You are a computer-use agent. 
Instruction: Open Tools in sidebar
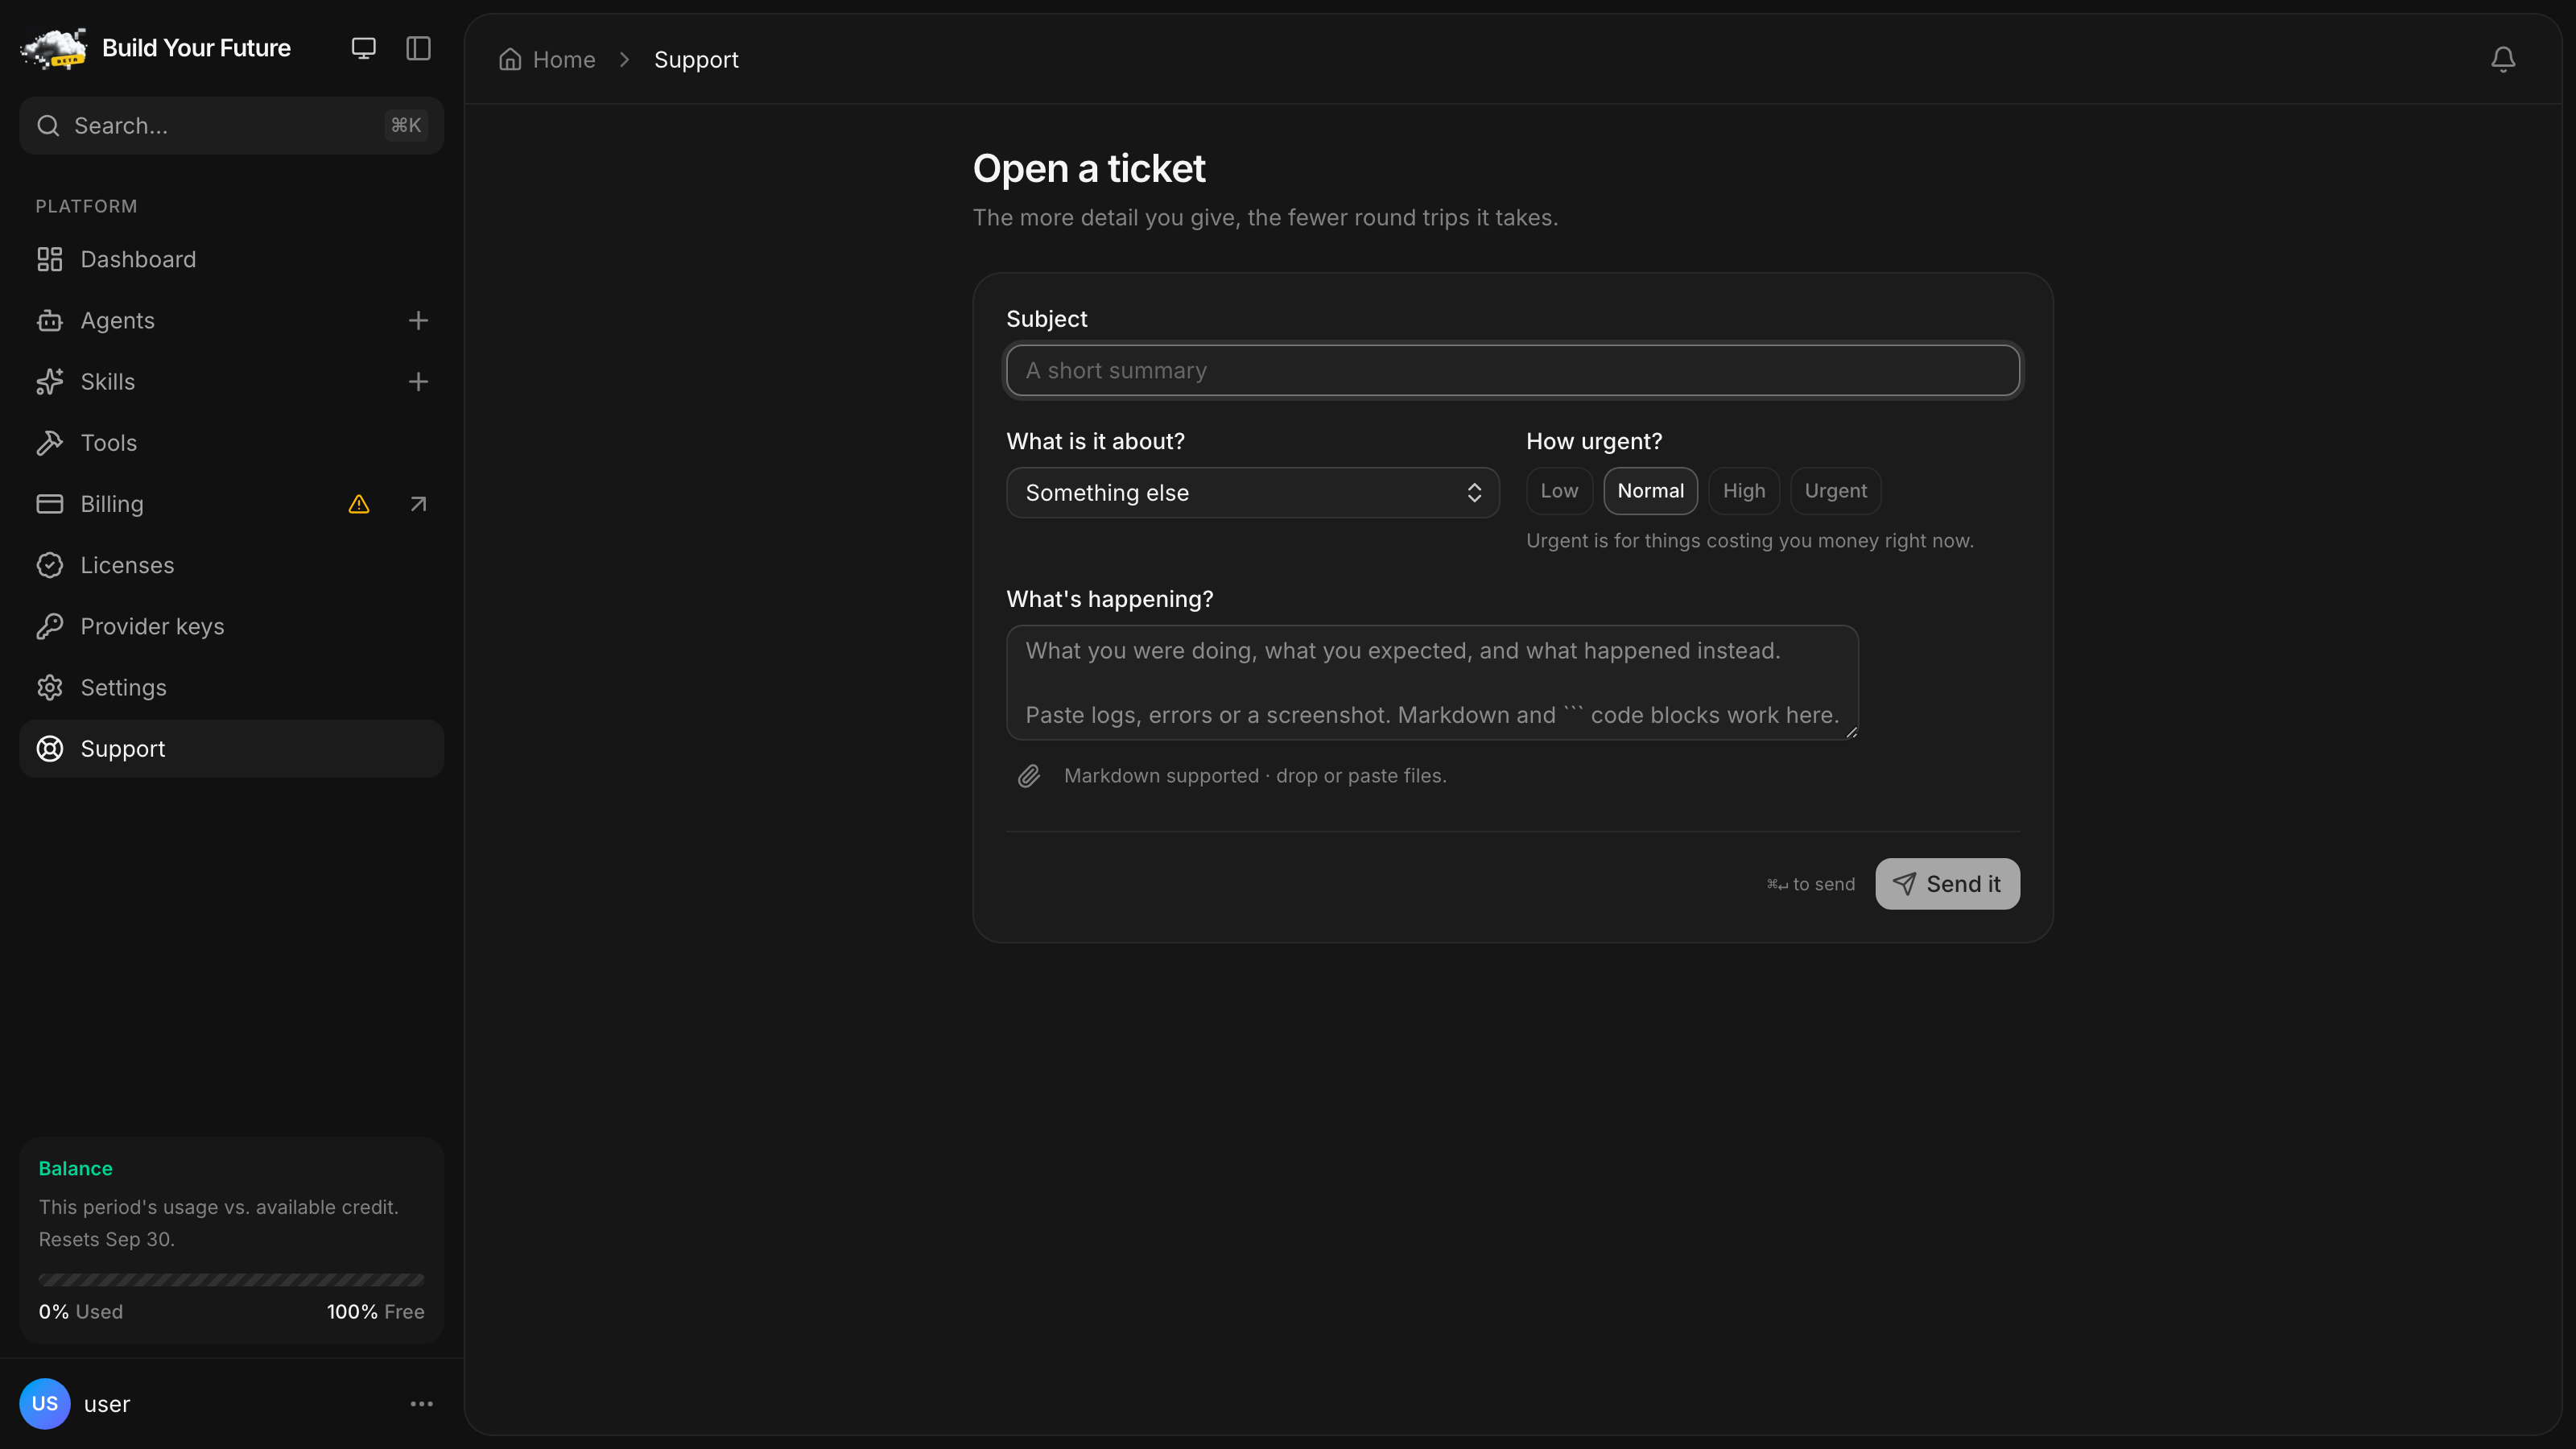[x=231, y=443]
